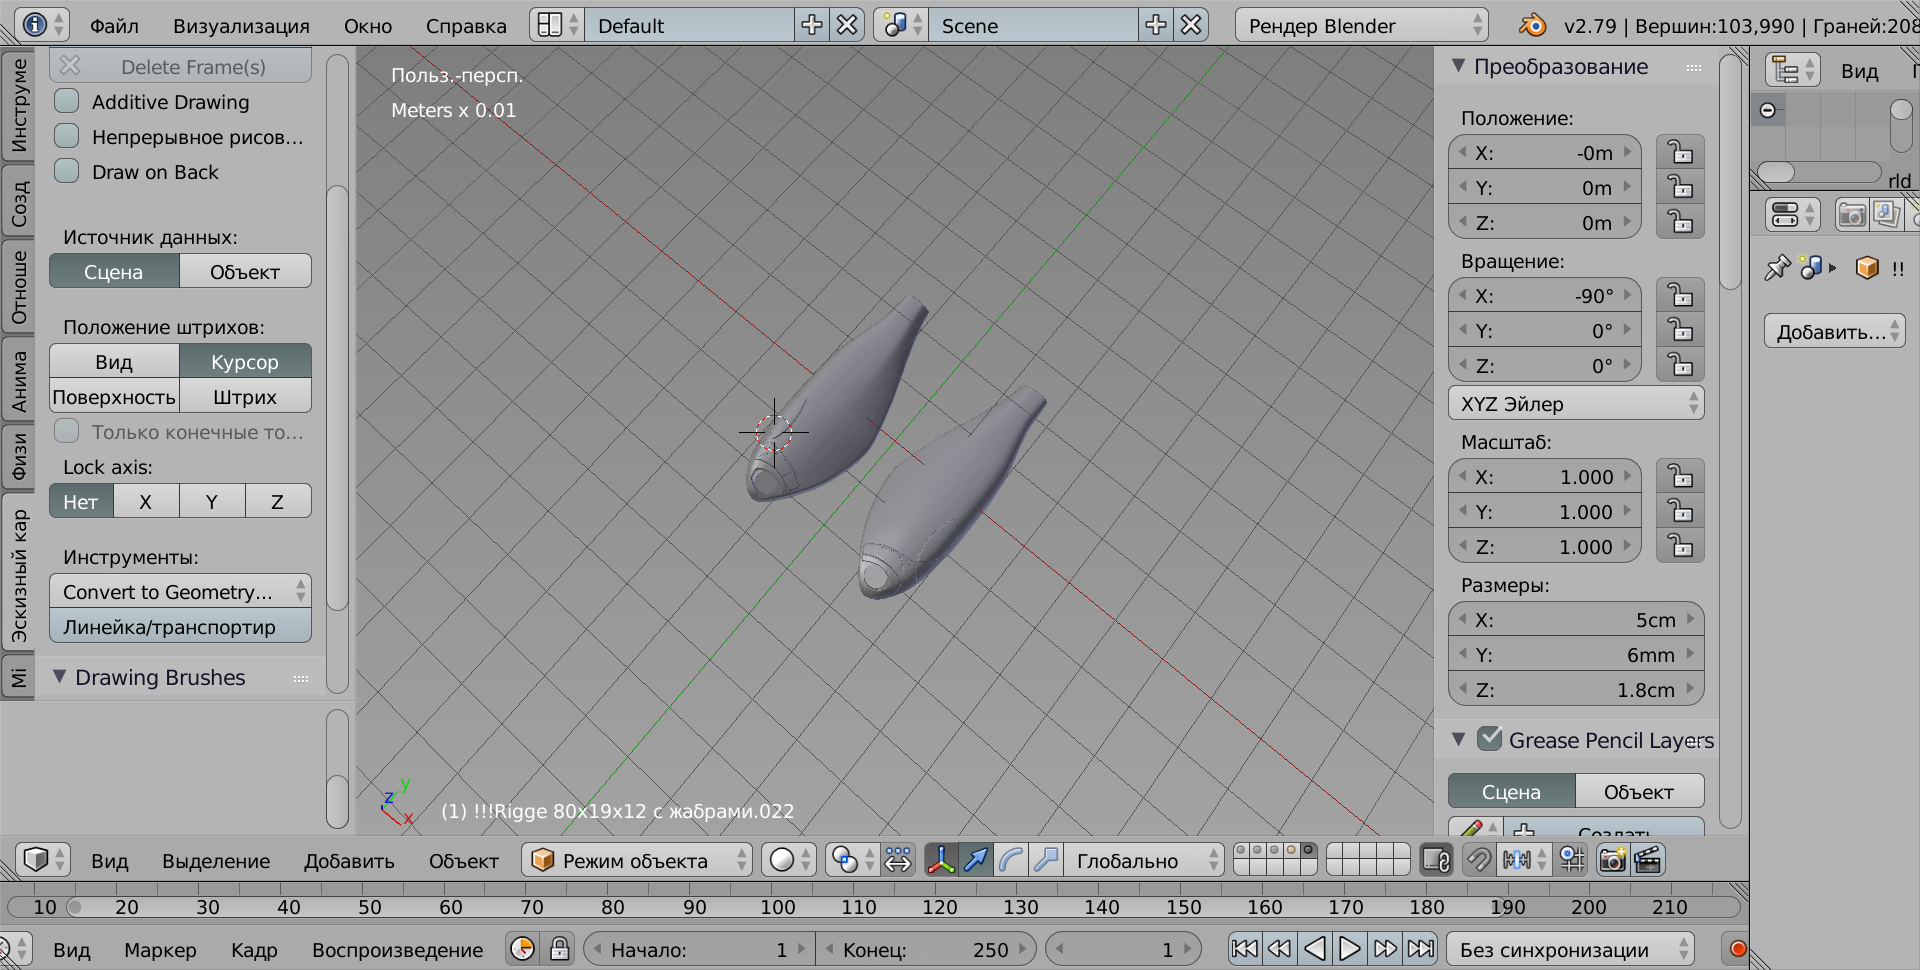Open the Файл menu
Viewport: 1920px width, 970px height.
pyautogui.click(x=114, y=26)
